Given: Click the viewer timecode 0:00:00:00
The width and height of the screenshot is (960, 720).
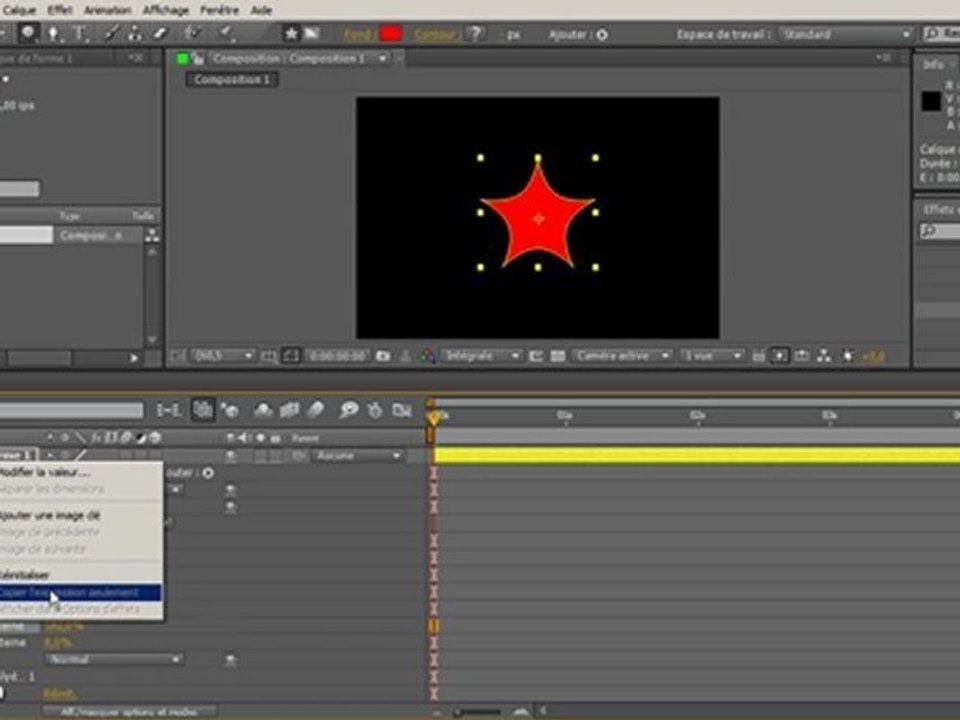Looking at the screenshot, I should coord(337,356).
